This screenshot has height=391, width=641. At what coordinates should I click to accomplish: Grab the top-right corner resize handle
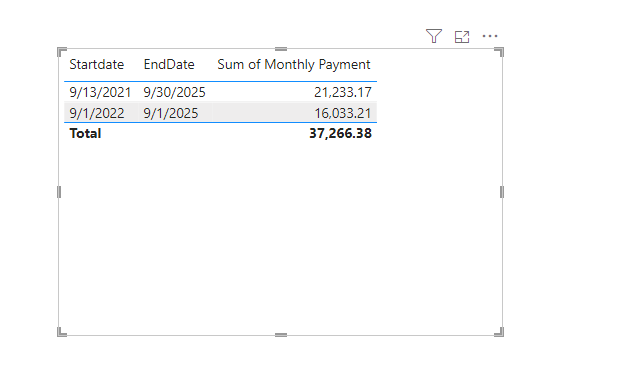click(499, 52)
